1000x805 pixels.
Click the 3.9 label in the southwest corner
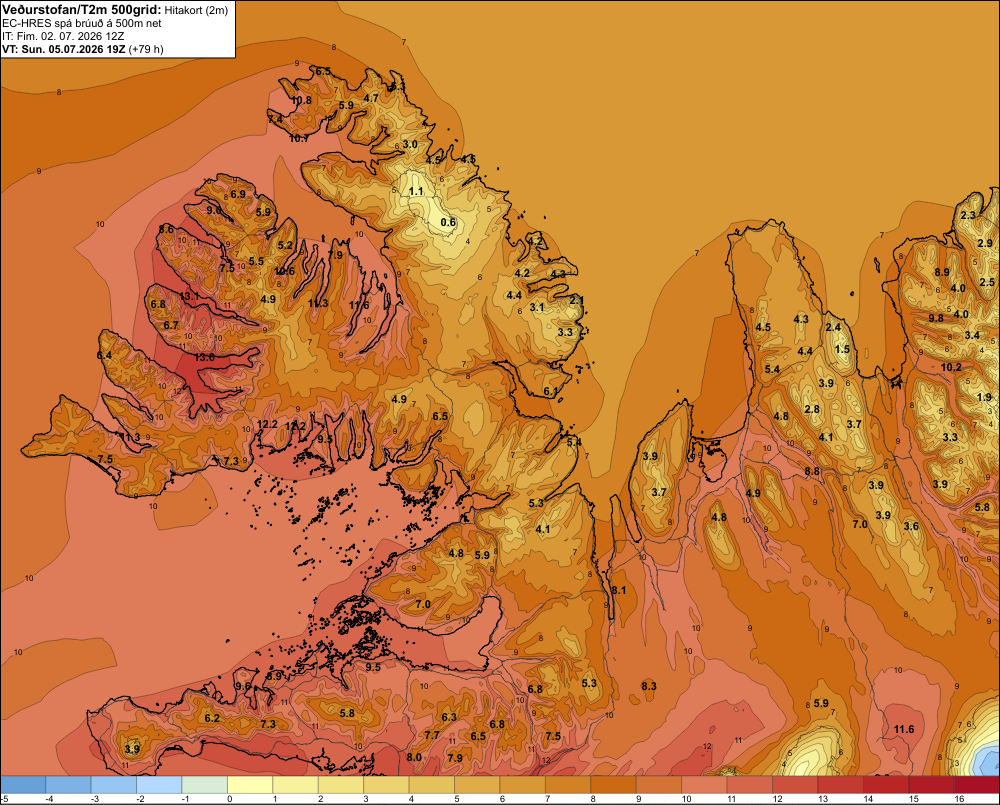coord(132,749)
